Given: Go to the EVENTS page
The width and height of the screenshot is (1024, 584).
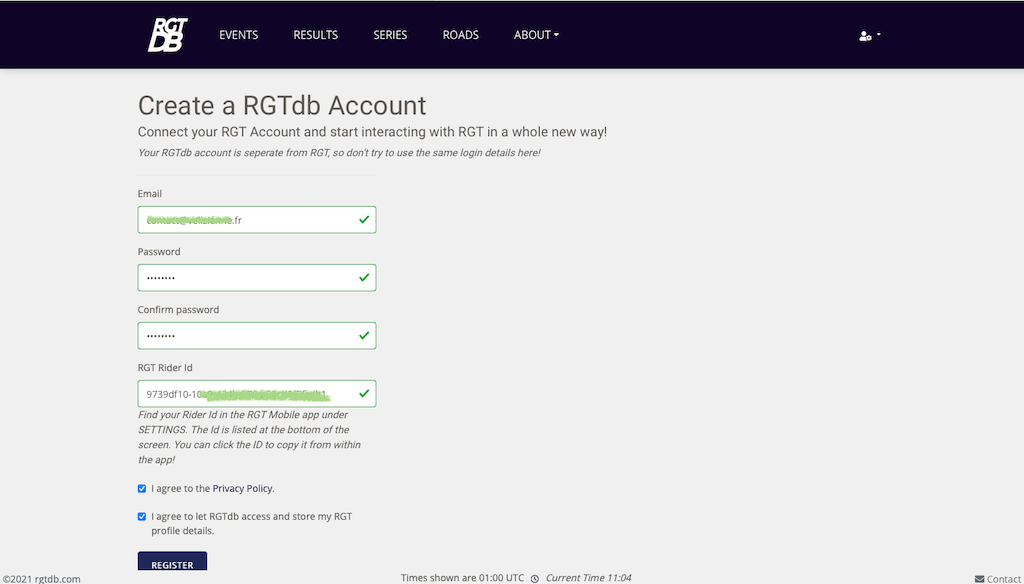Looking at the screenshot, I should pyautogui.click(x=238, y=35).
